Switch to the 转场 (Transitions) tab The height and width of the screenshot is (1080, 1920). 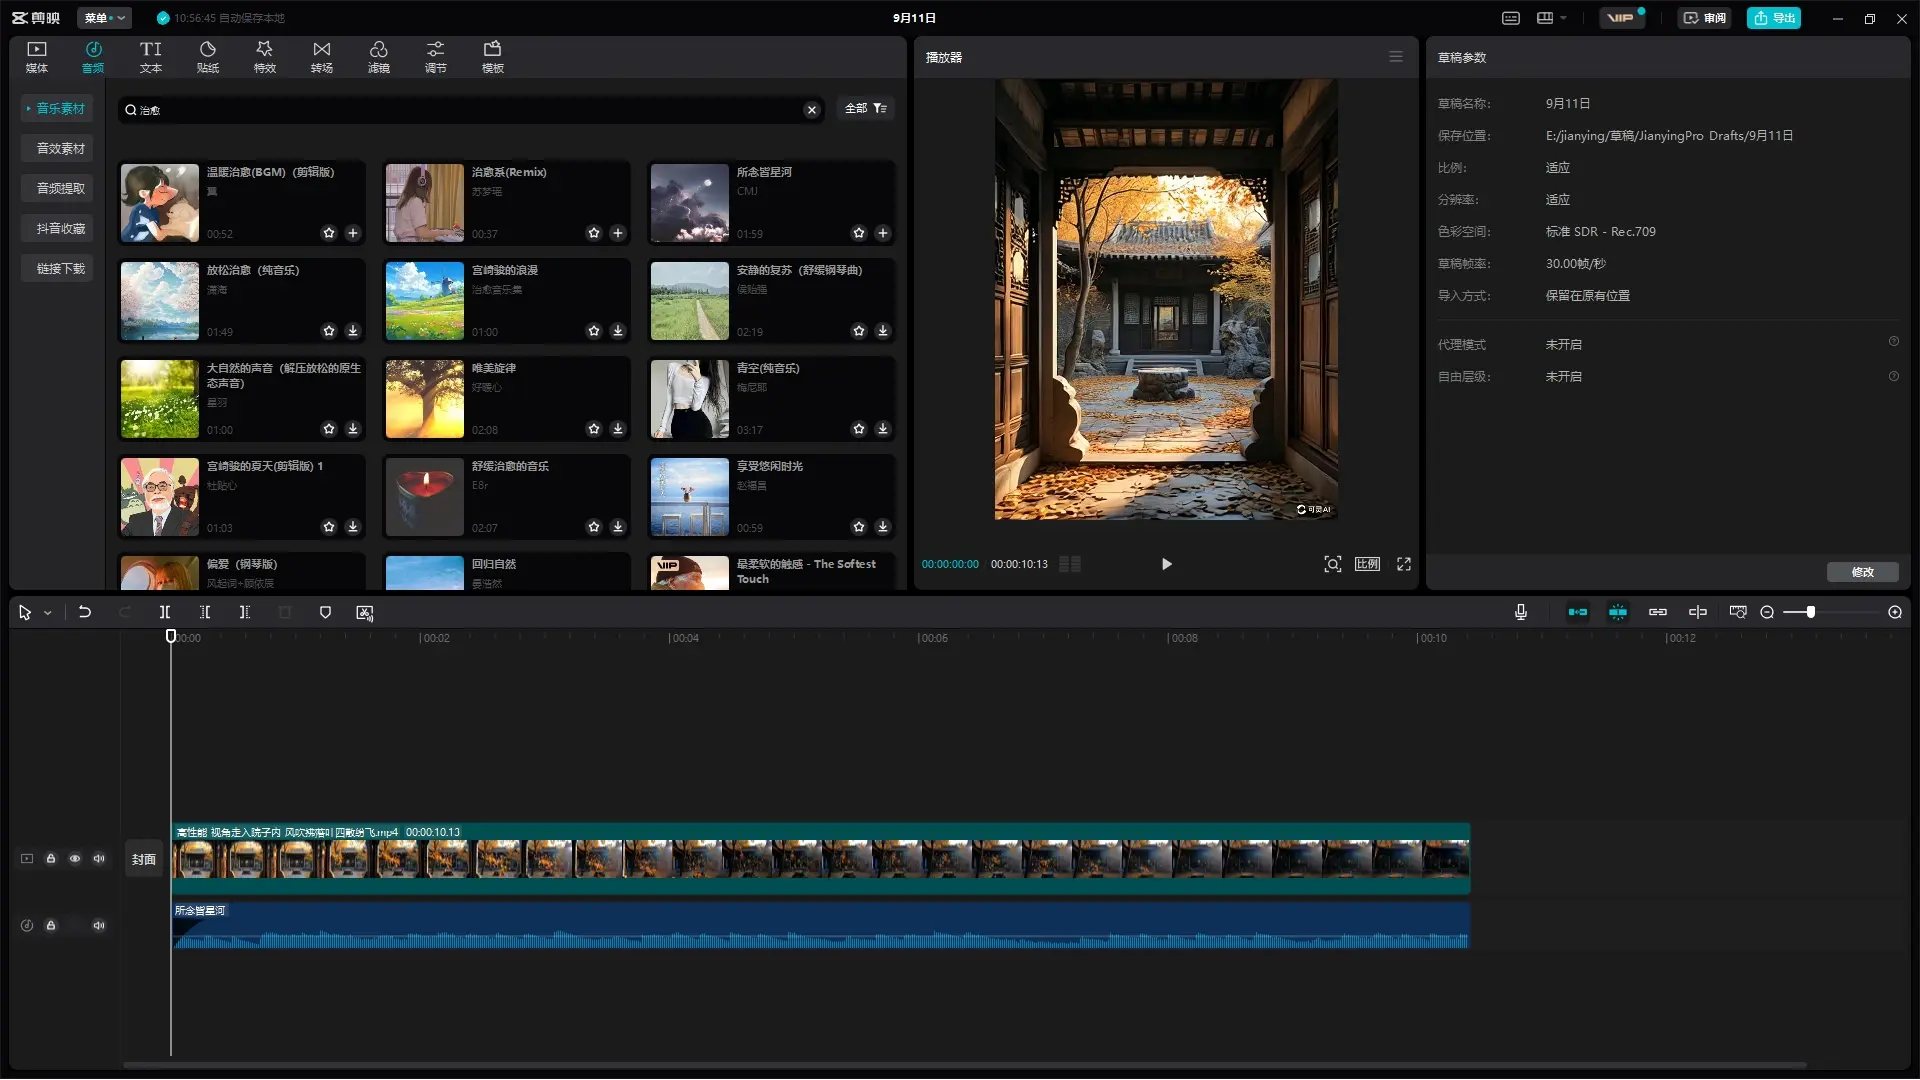(x=322, y=57)
